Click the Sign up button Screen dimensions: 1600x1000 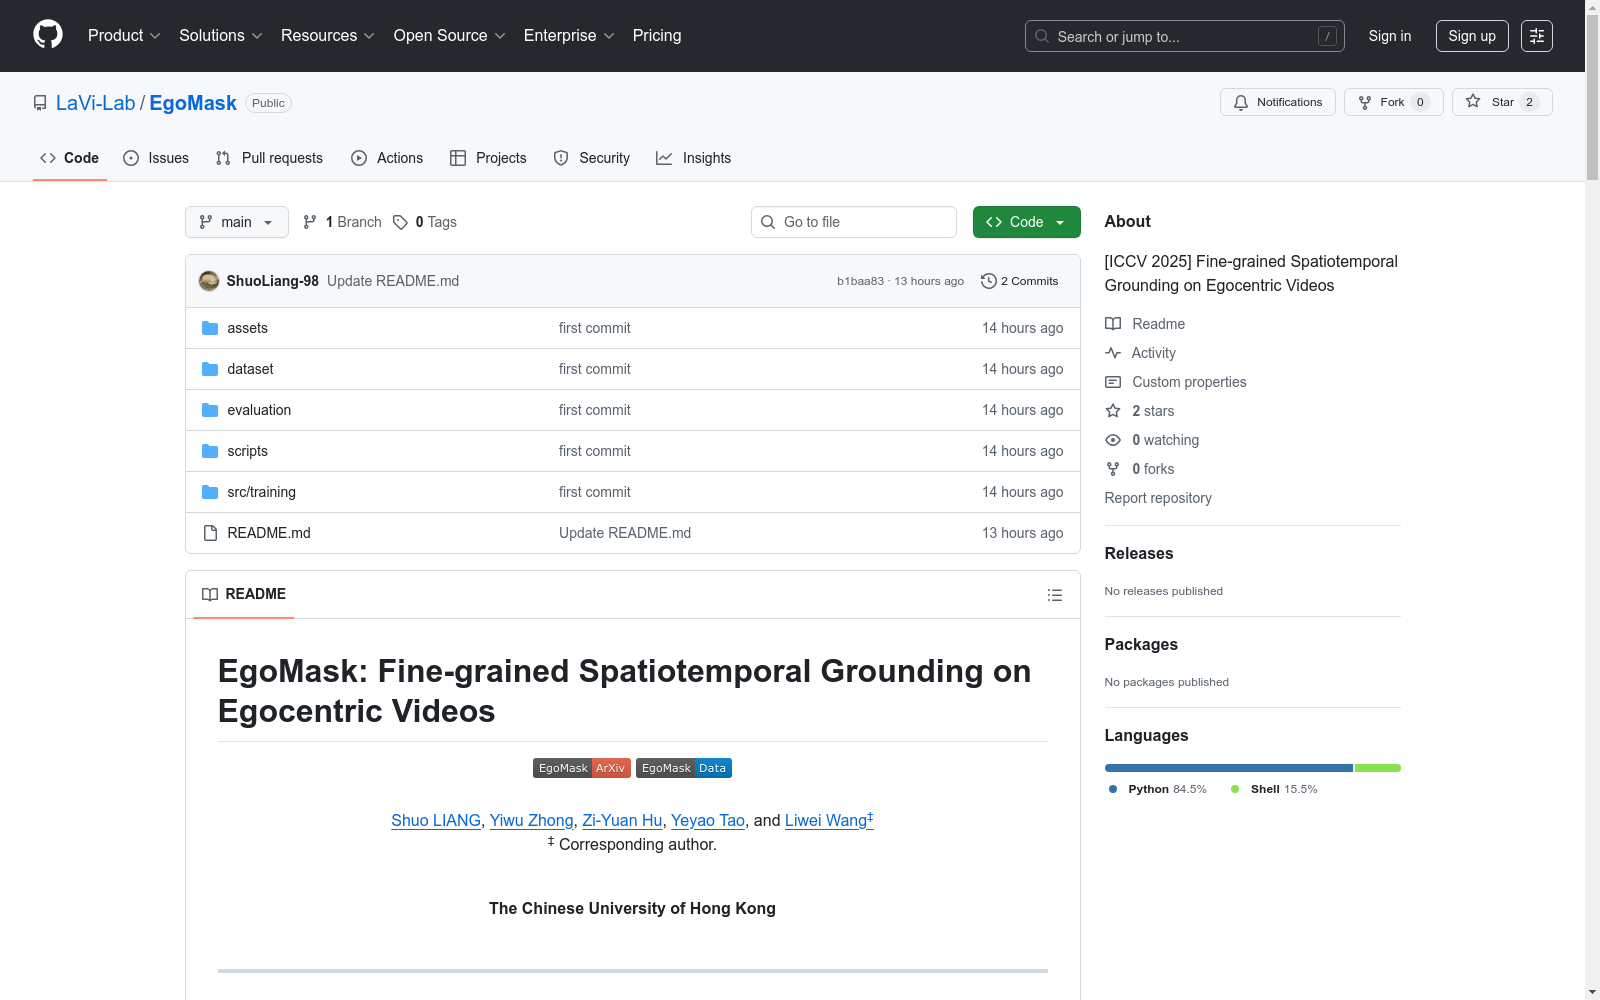click(x=1472, y=36)
